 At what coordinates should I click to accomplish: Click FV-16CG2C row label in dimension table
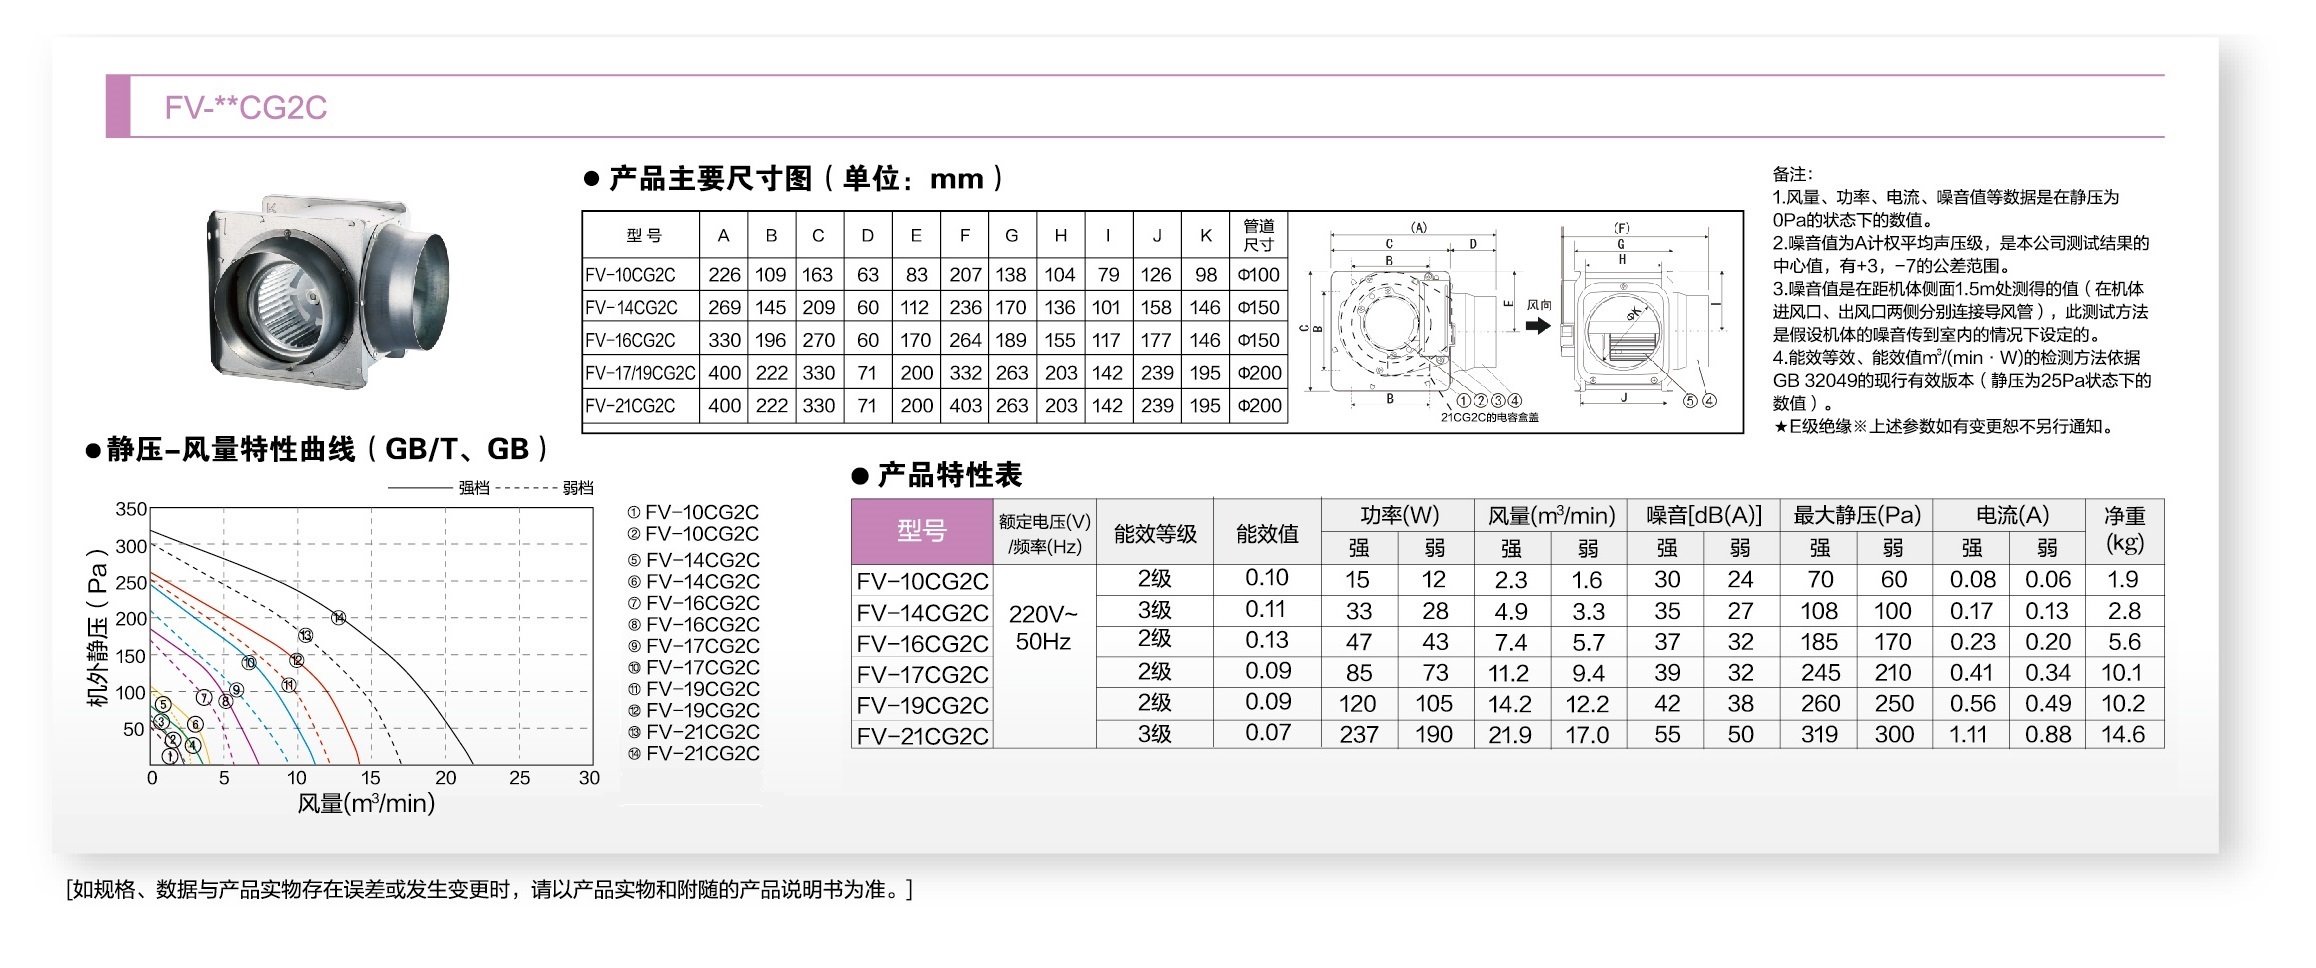[630, 340]
